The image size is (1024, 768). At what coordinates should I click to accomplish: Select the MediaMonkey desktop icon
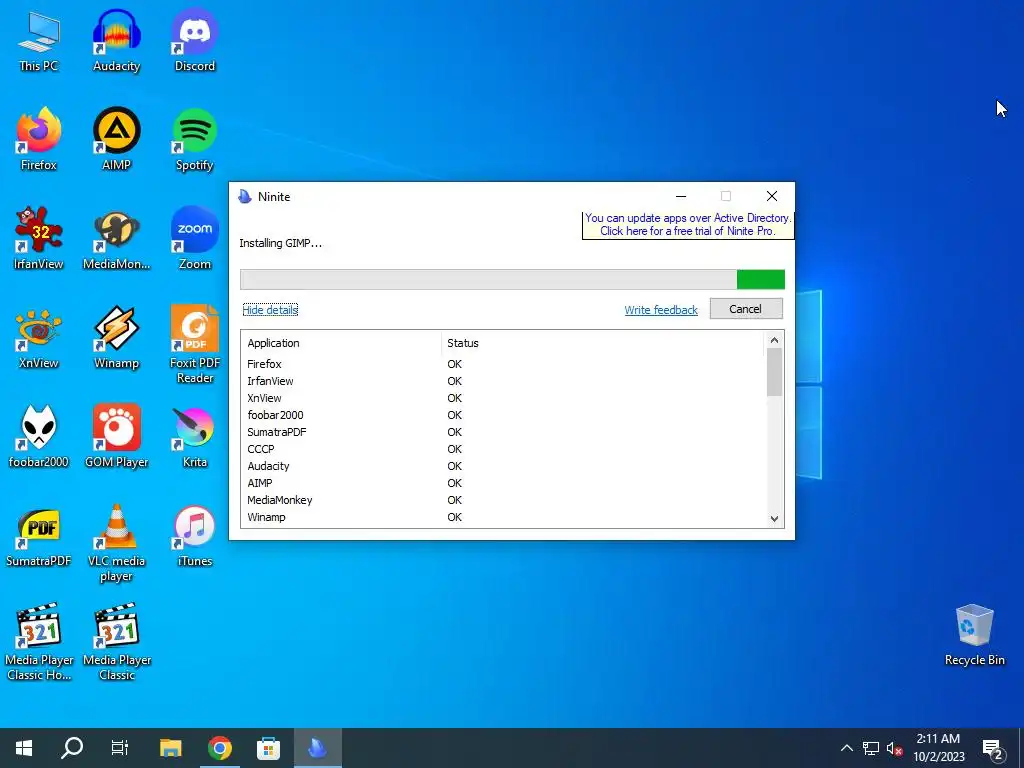116,239
